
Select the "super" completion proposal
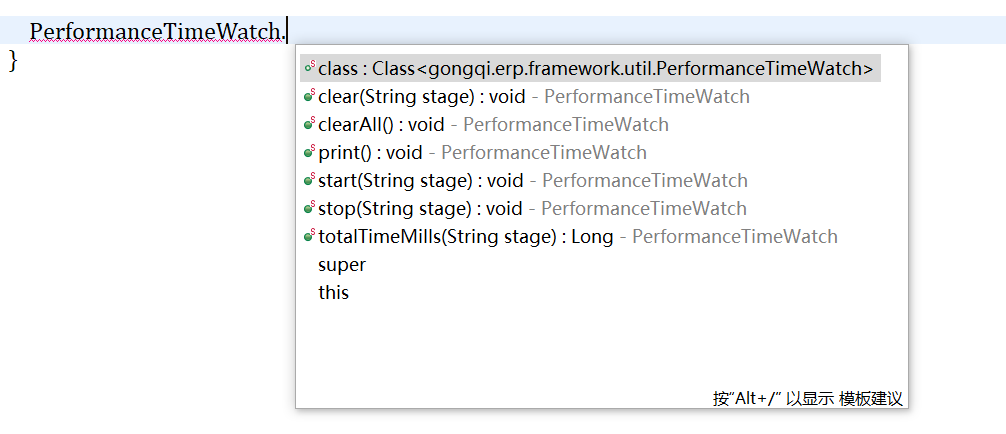pyautogui.click(x=342, y=265)
